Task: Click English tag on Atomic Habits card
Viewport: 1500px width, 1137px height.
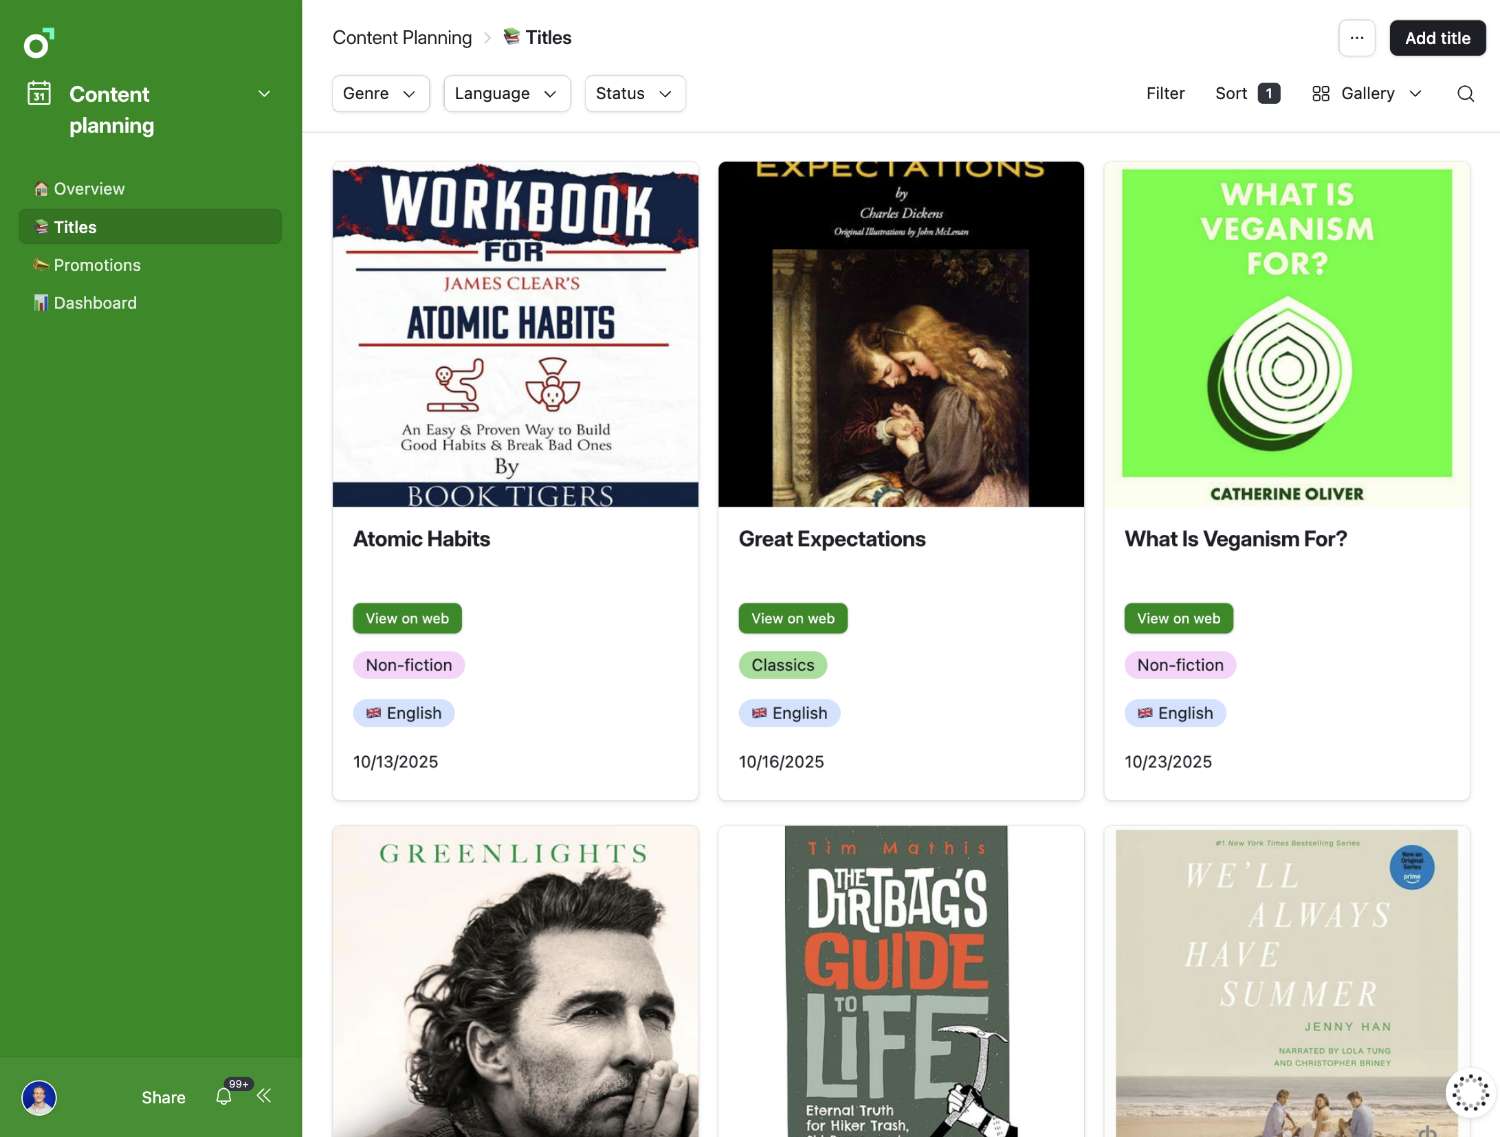Action: click(x=403, y=713)
